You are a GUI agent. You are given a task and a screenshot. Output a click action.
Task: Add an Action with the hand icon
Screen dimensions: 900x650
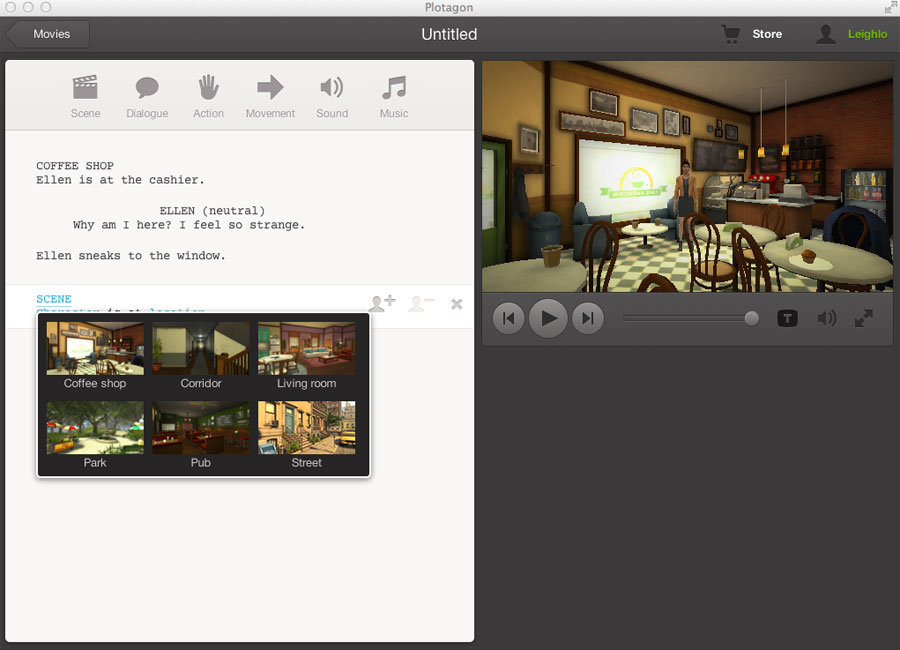click(x=208, y=96)
